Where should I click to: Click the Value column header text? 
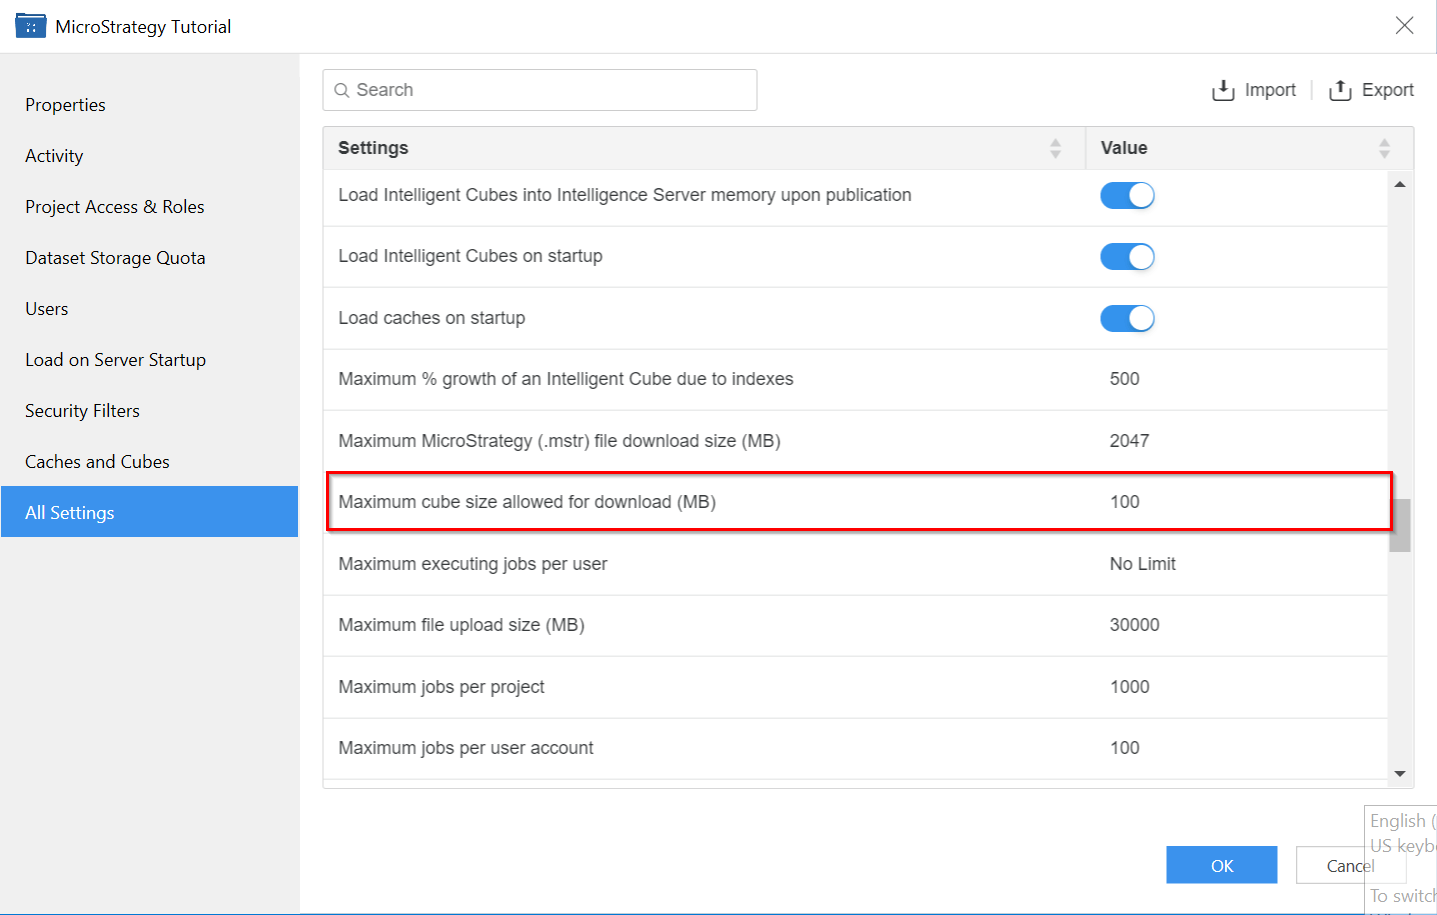click(1124, 148)
